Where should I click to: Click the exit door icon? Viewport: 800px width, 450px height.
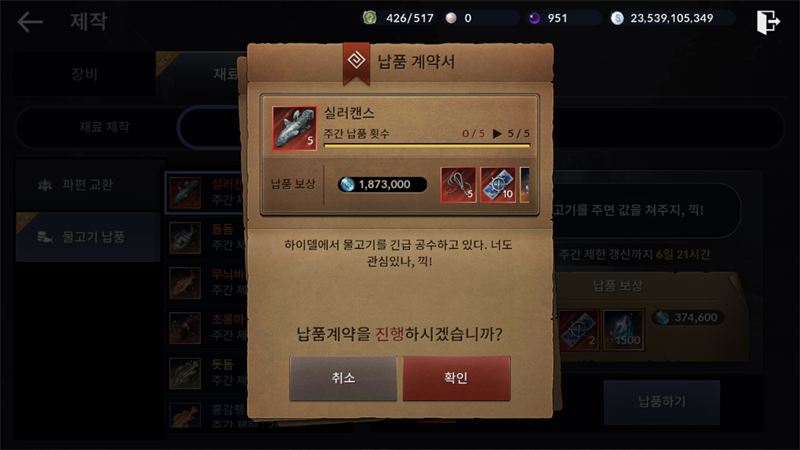(x=768, y=22)
